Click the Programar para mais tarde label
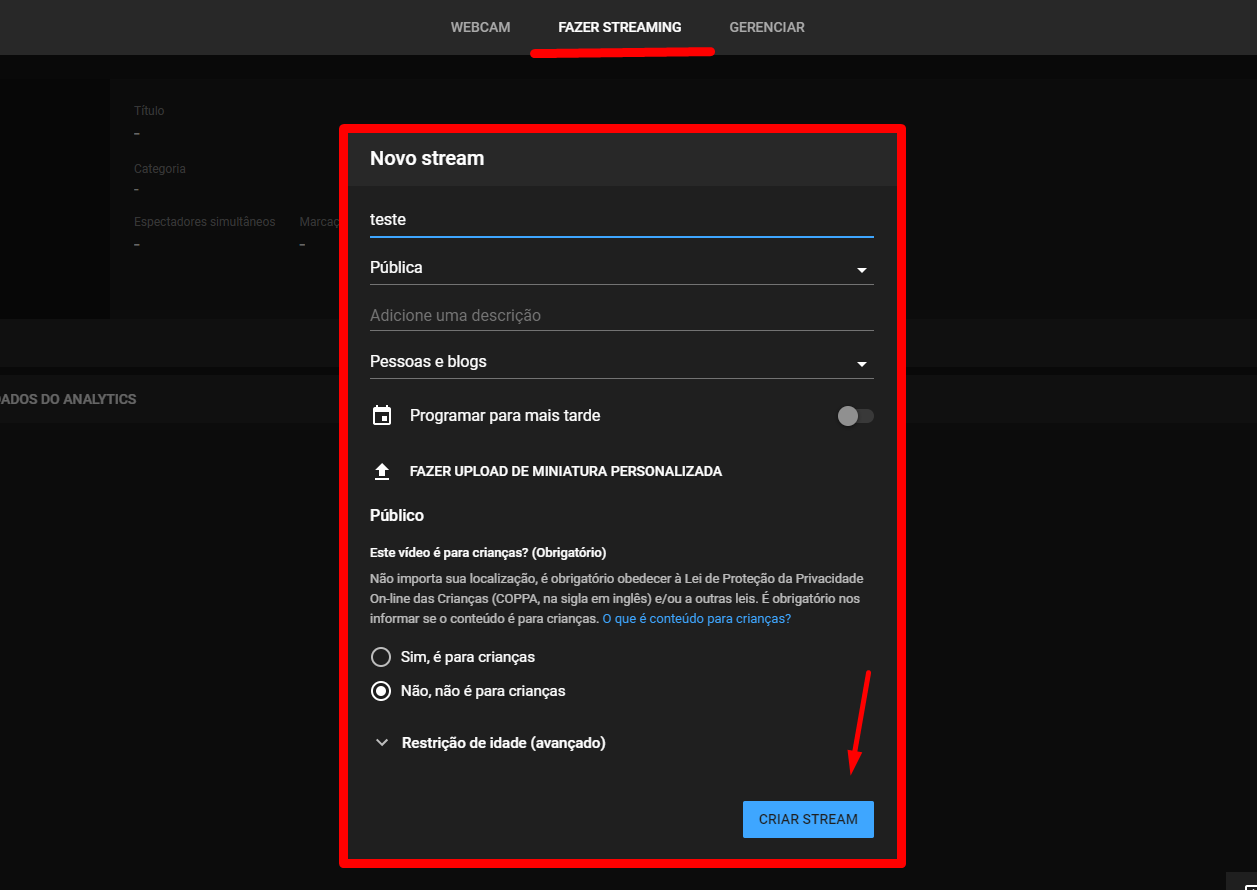Viewport: 1257px width, 890px height. [x=505, y=416]
